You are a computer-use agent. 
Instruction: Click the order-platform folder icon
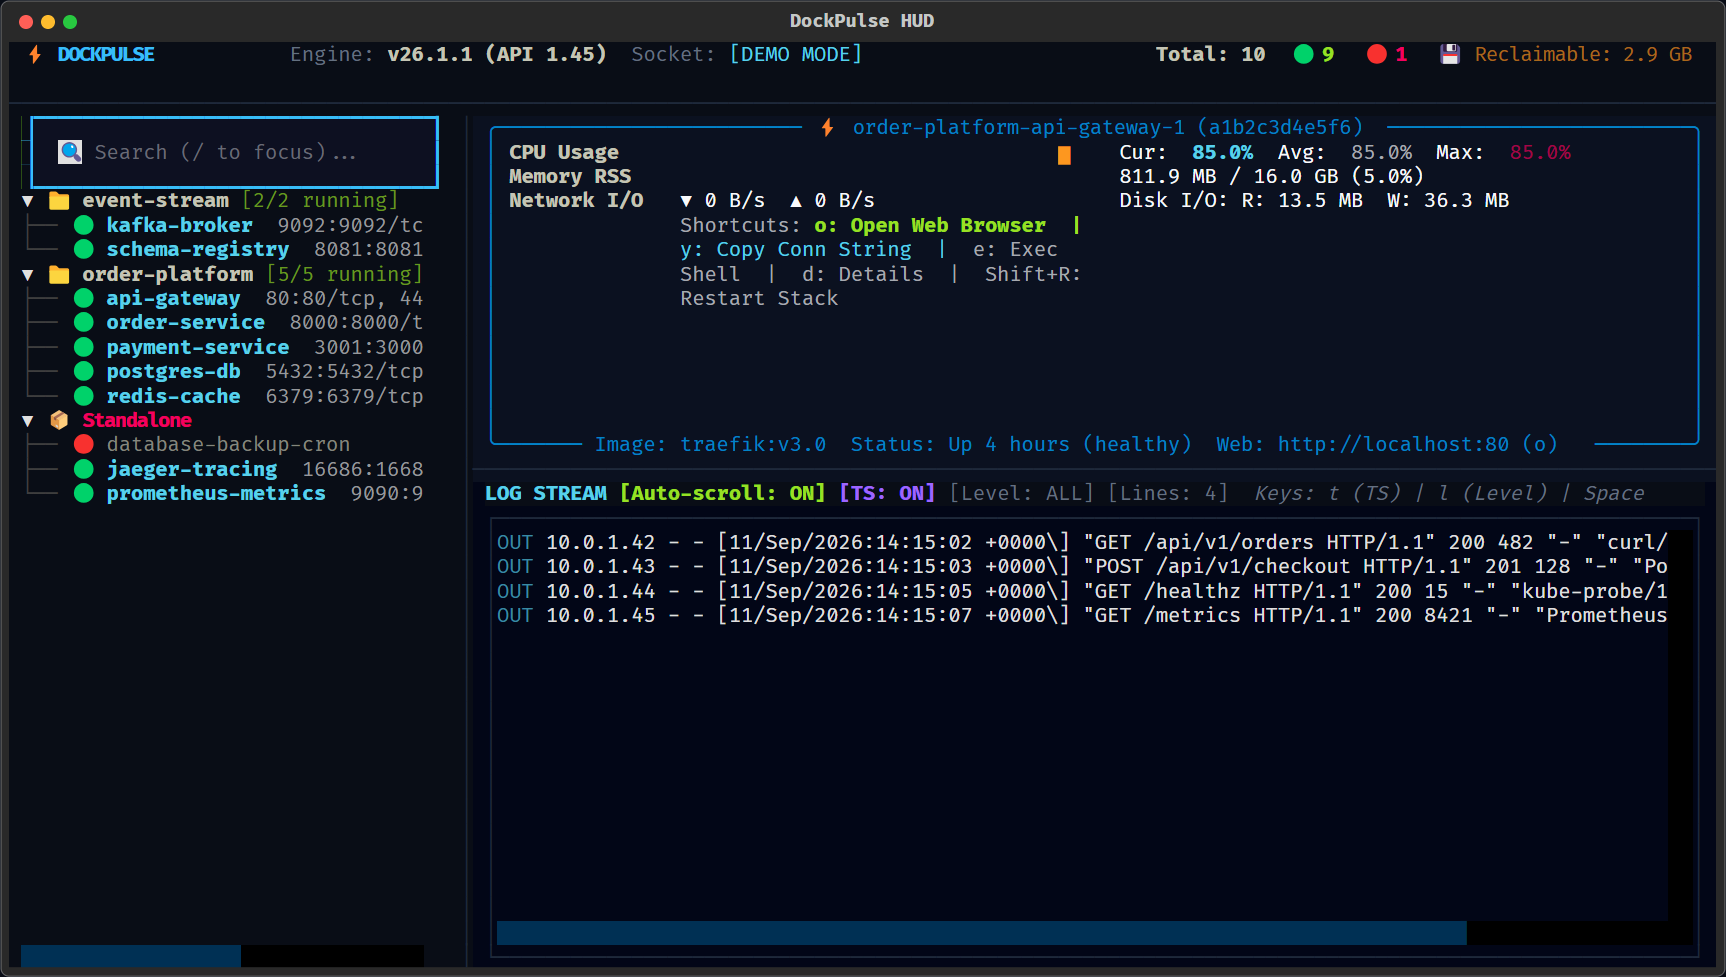59,274
